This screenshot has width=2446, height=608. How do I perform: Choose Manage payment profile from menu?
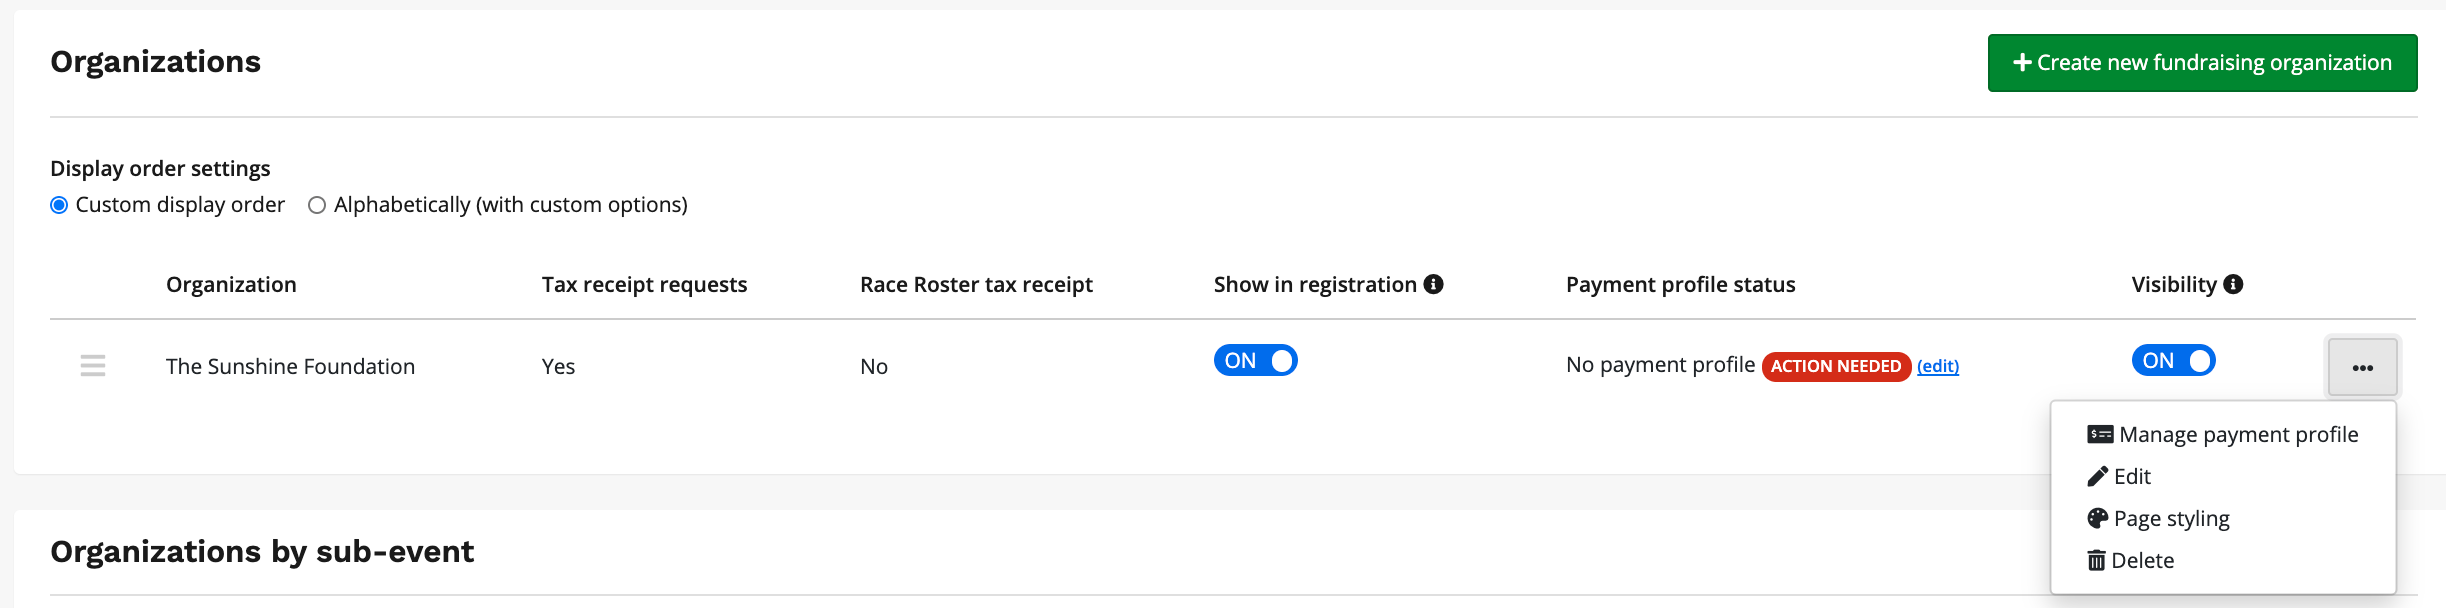pos(2238,434)
